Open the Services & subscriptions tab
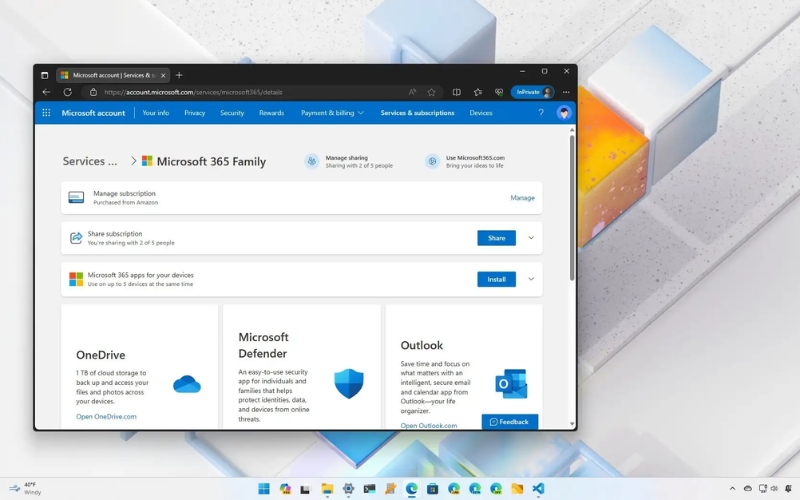 point(417,113)
